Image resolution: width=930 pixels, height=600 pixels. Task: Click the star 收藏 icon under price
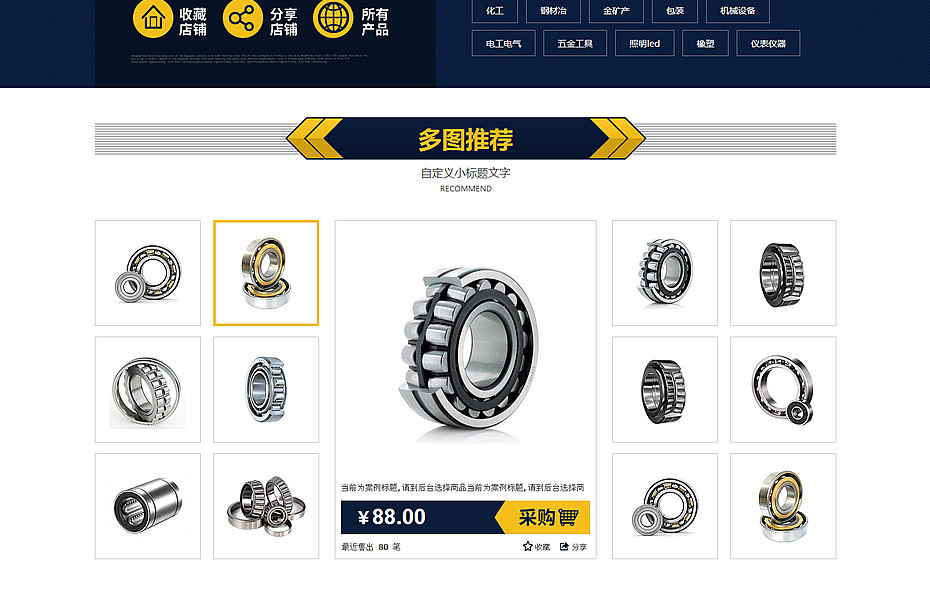pos(527,546)
